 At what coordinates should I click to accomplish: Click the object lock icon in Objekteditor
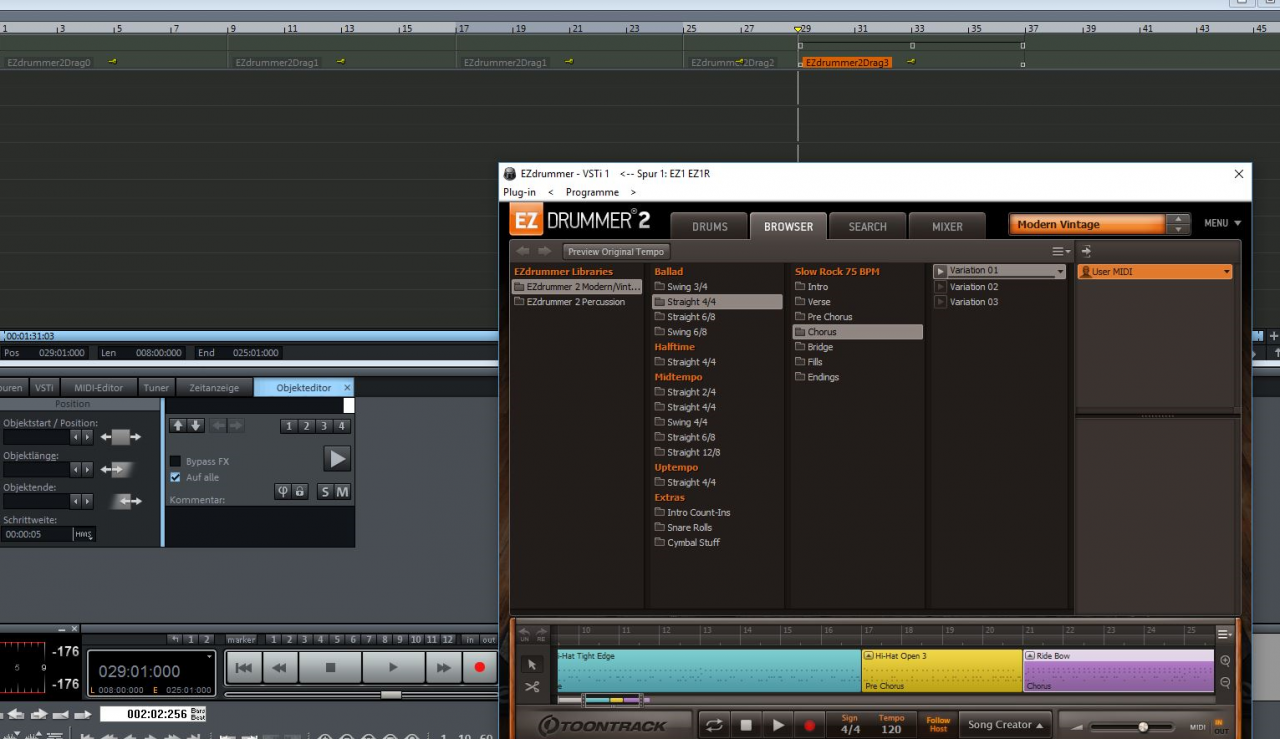[x=299, y=491]
